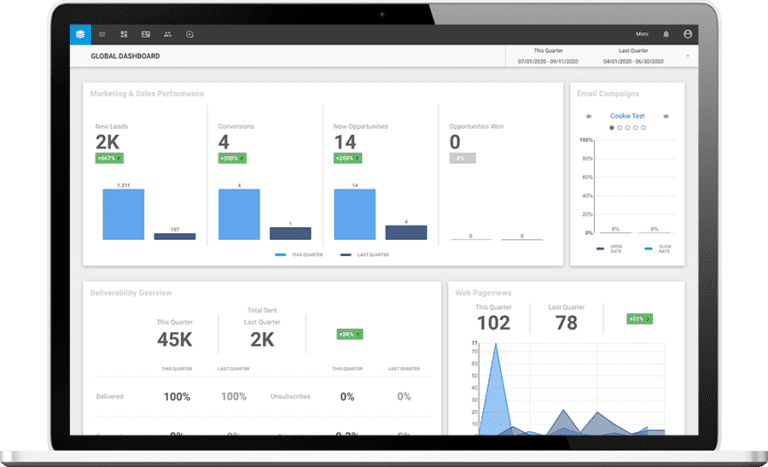Image resolution: width=768 pixels, height=467 pixels.
Task: Select the last campaign pagination dot
Action: (x=644, y=128)
